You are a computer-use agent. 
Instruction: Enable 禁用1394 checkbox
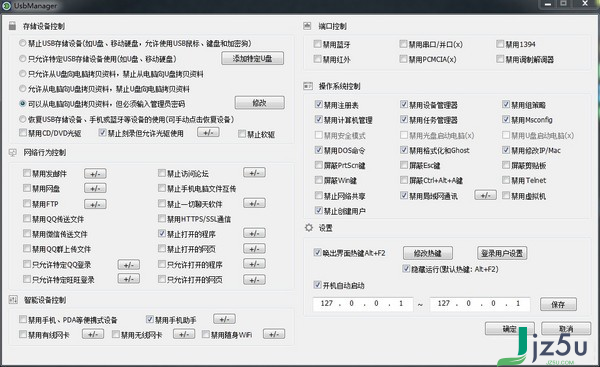click(500, 44)
